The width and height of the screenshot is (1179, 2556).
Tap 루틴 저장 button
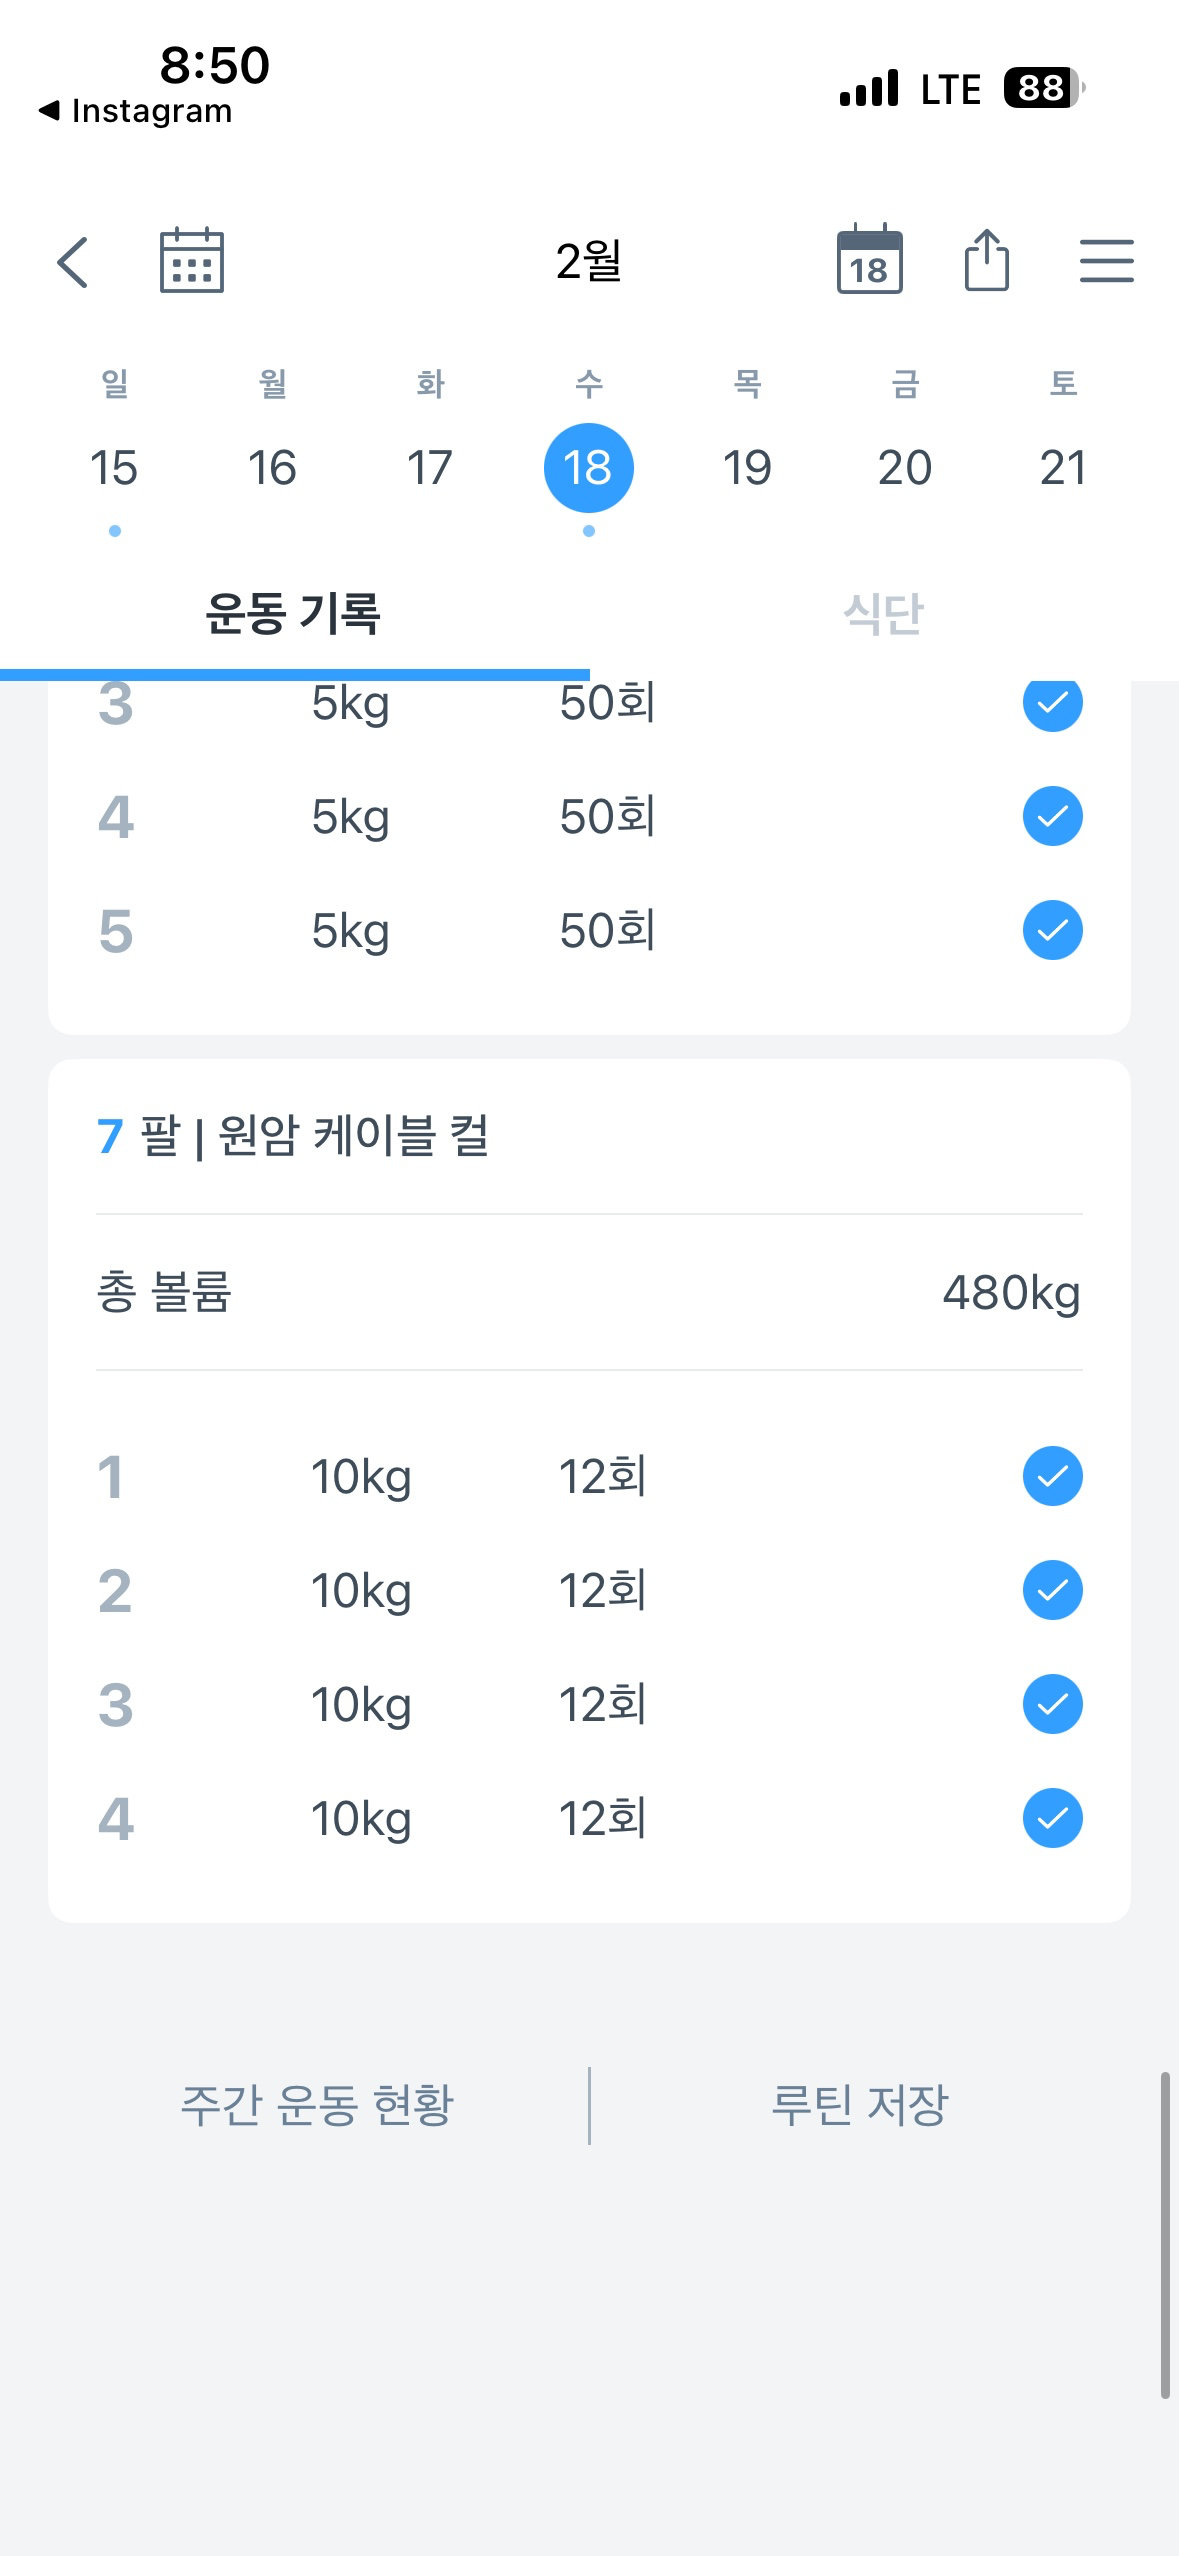click(x=859, y=2104)
